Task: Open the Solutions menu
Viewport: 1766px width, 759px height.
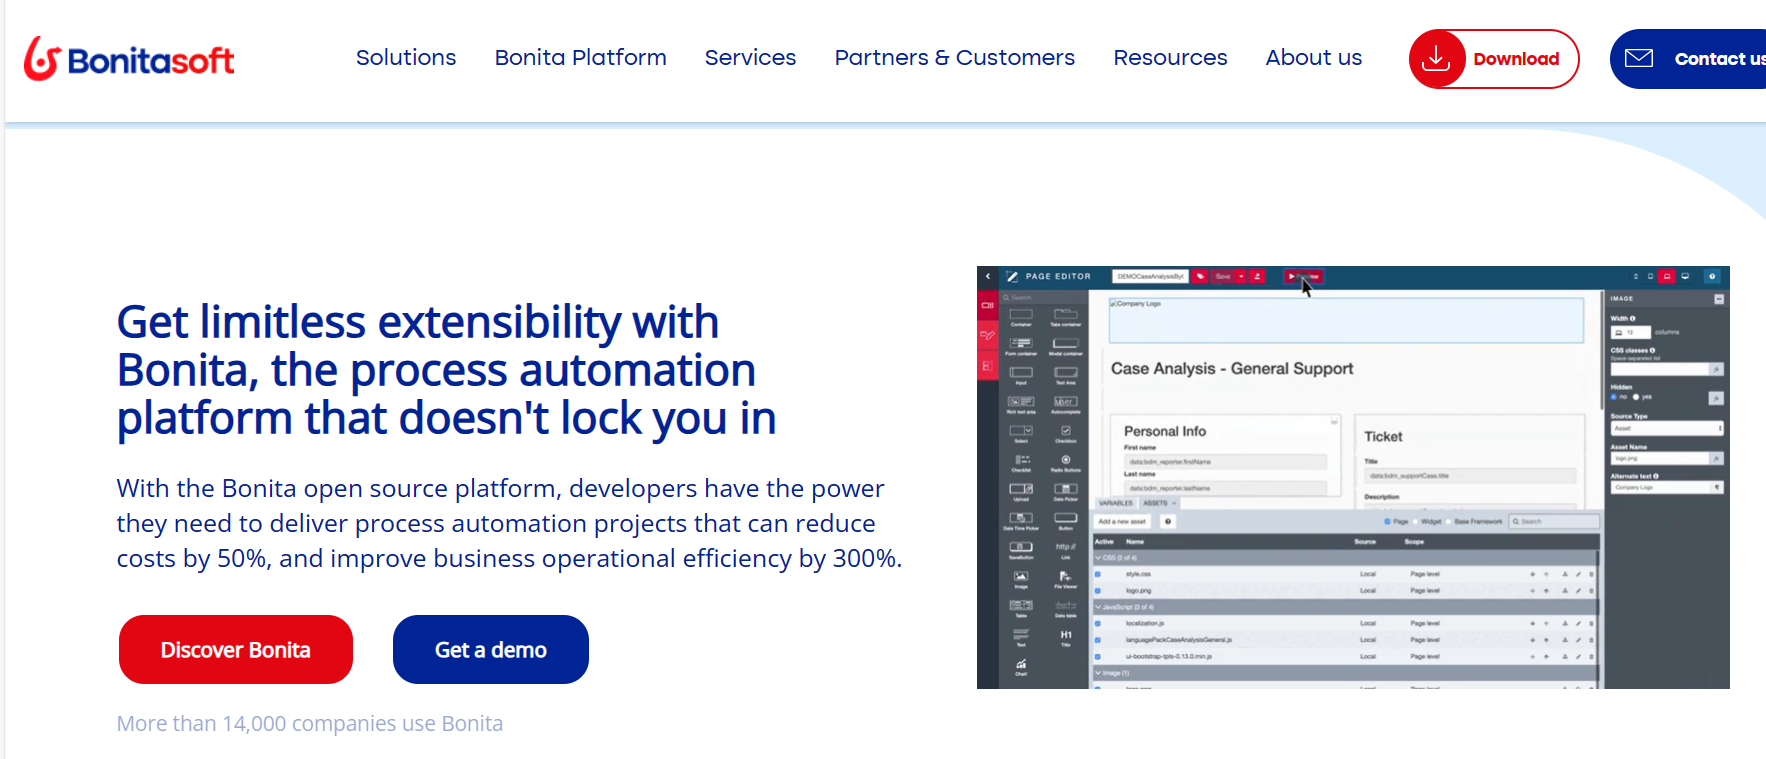Action: point(406,58)
